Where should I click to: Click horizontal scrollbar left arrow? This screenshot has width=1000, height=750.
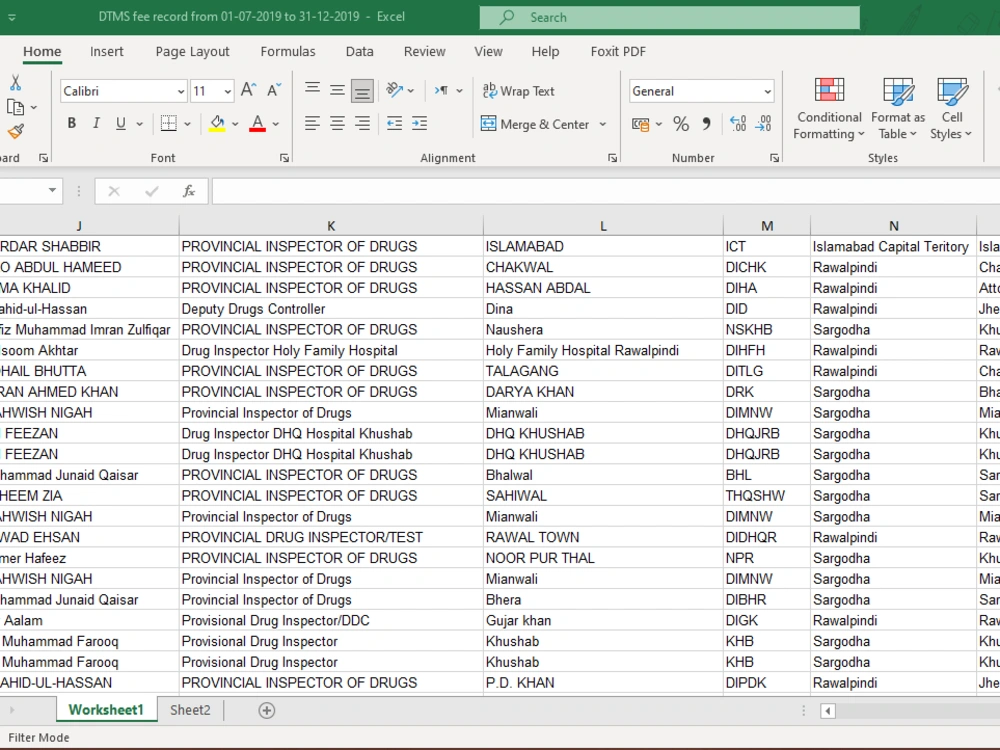[x=828, y=710]
